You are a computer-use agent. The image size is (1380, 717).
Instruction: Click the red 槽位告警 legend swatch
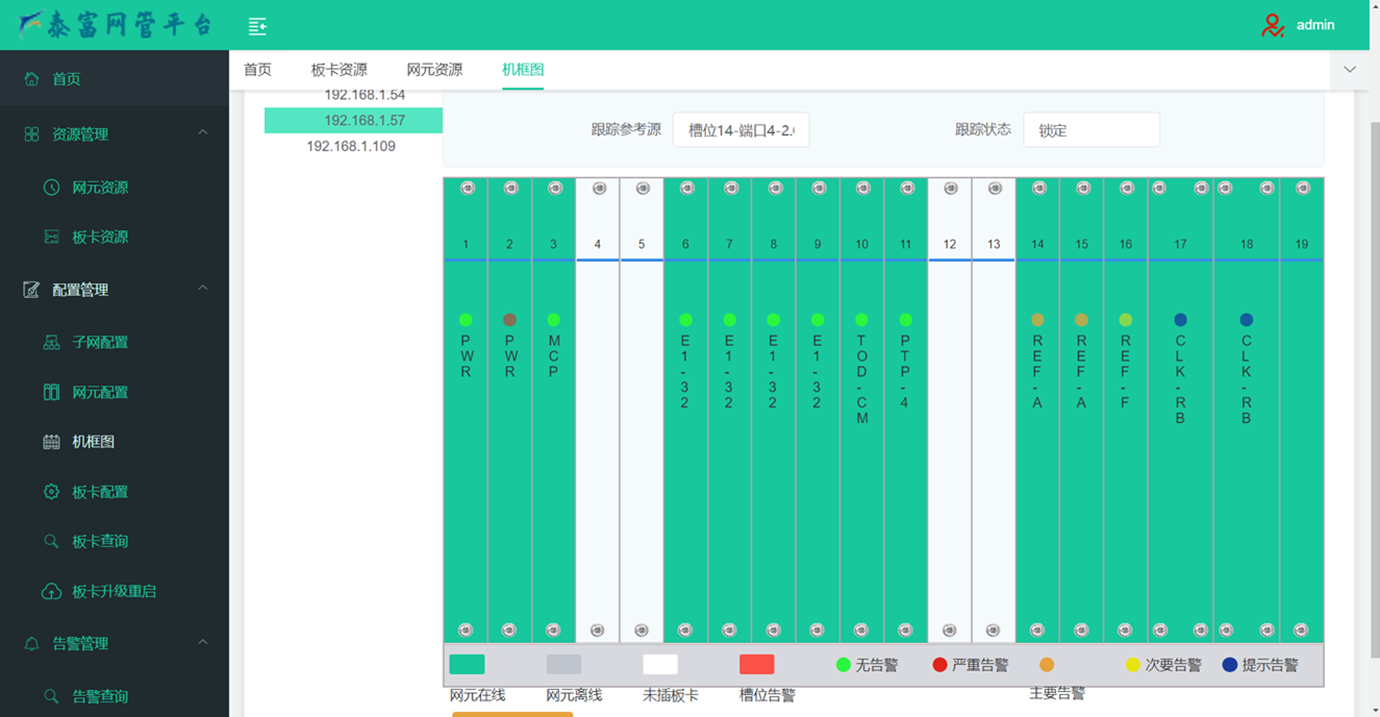coord(757,665)
